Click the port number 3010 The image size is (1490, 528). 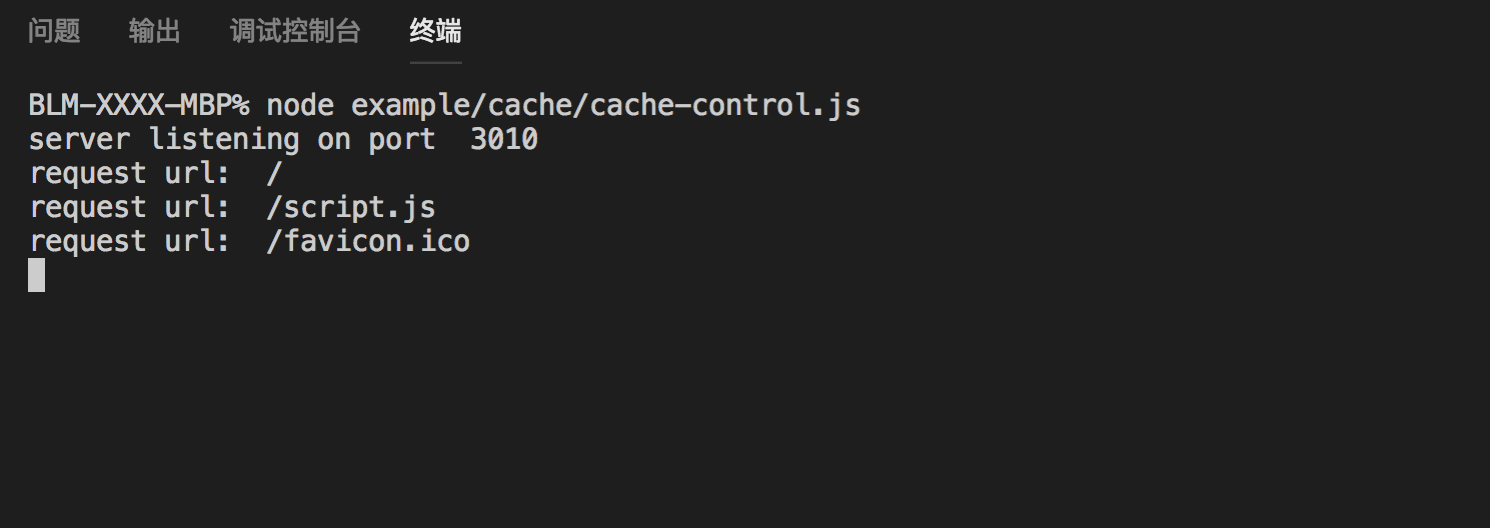tap(504, 139)
